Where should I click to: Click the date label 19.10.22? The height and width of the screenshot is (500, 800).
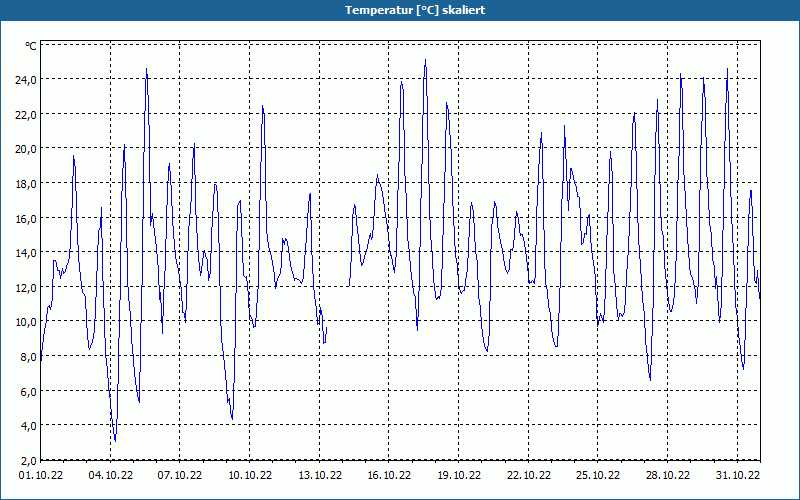(x=459, y=475)
